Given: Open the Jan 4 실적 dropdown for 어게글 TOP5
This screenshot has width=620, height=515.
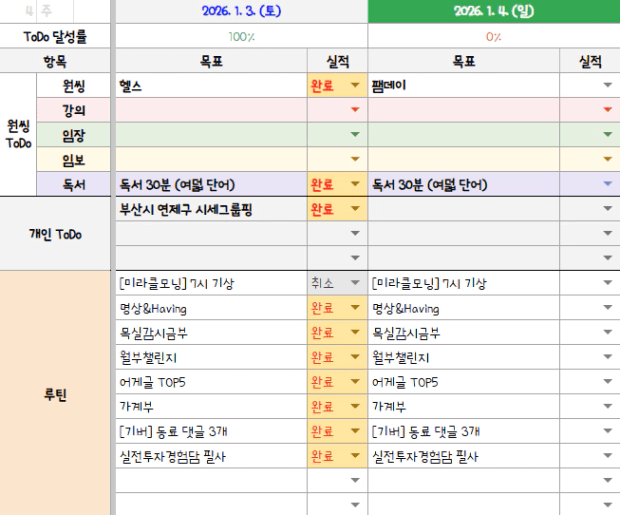Looking at the screenshot, I should (608, 381).
